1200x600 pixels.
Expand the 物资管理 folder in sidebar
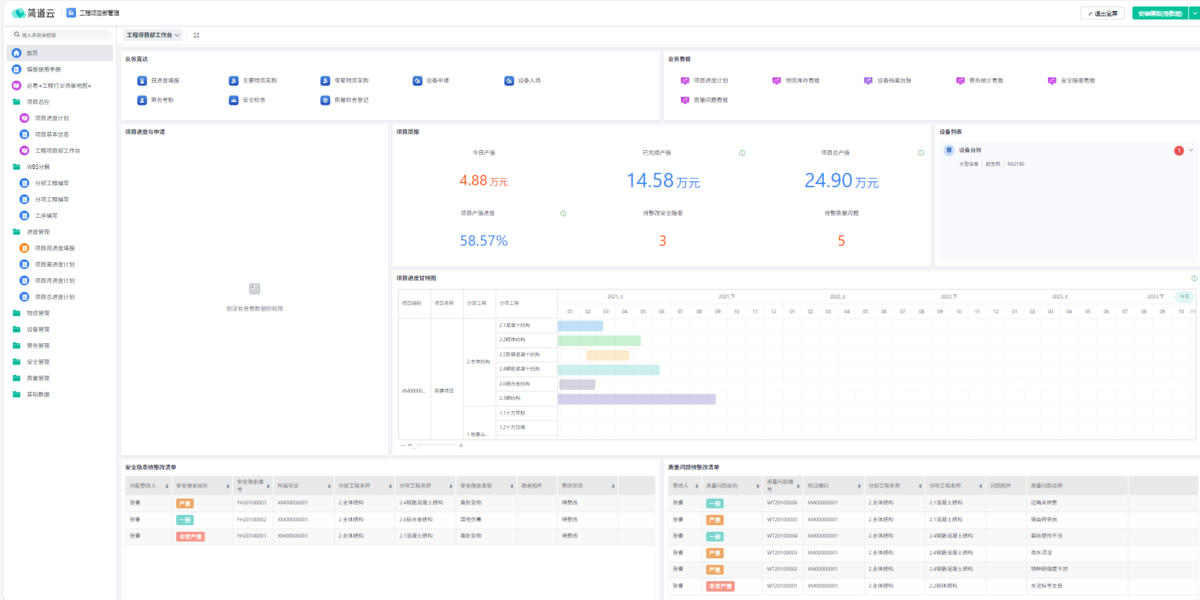click(x=16, y=313)
